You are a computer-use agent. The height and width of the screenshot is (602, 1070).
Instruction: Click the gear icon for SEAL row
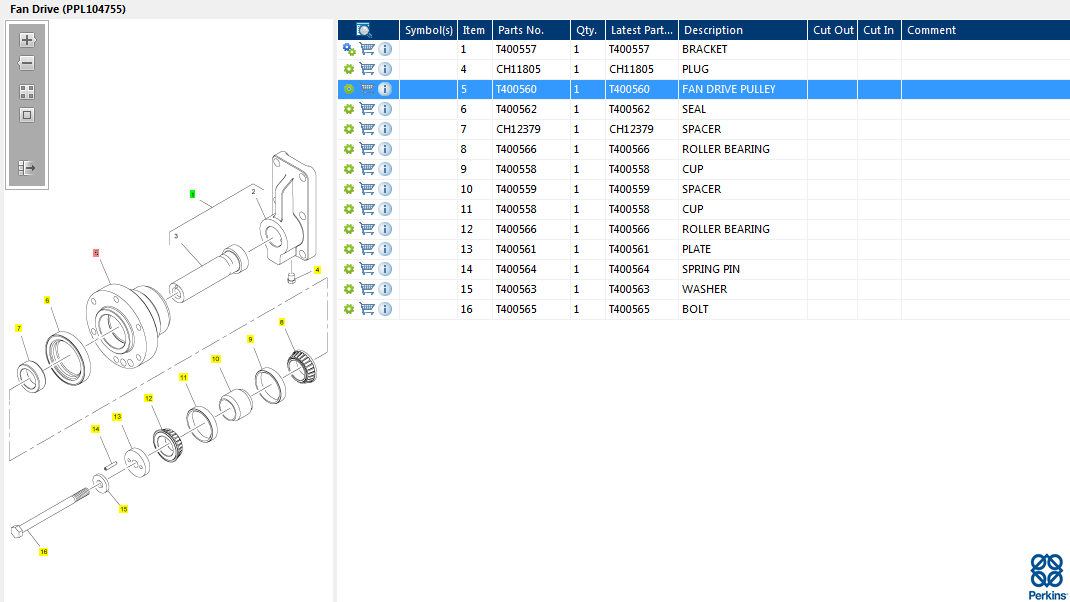point(349,109)
